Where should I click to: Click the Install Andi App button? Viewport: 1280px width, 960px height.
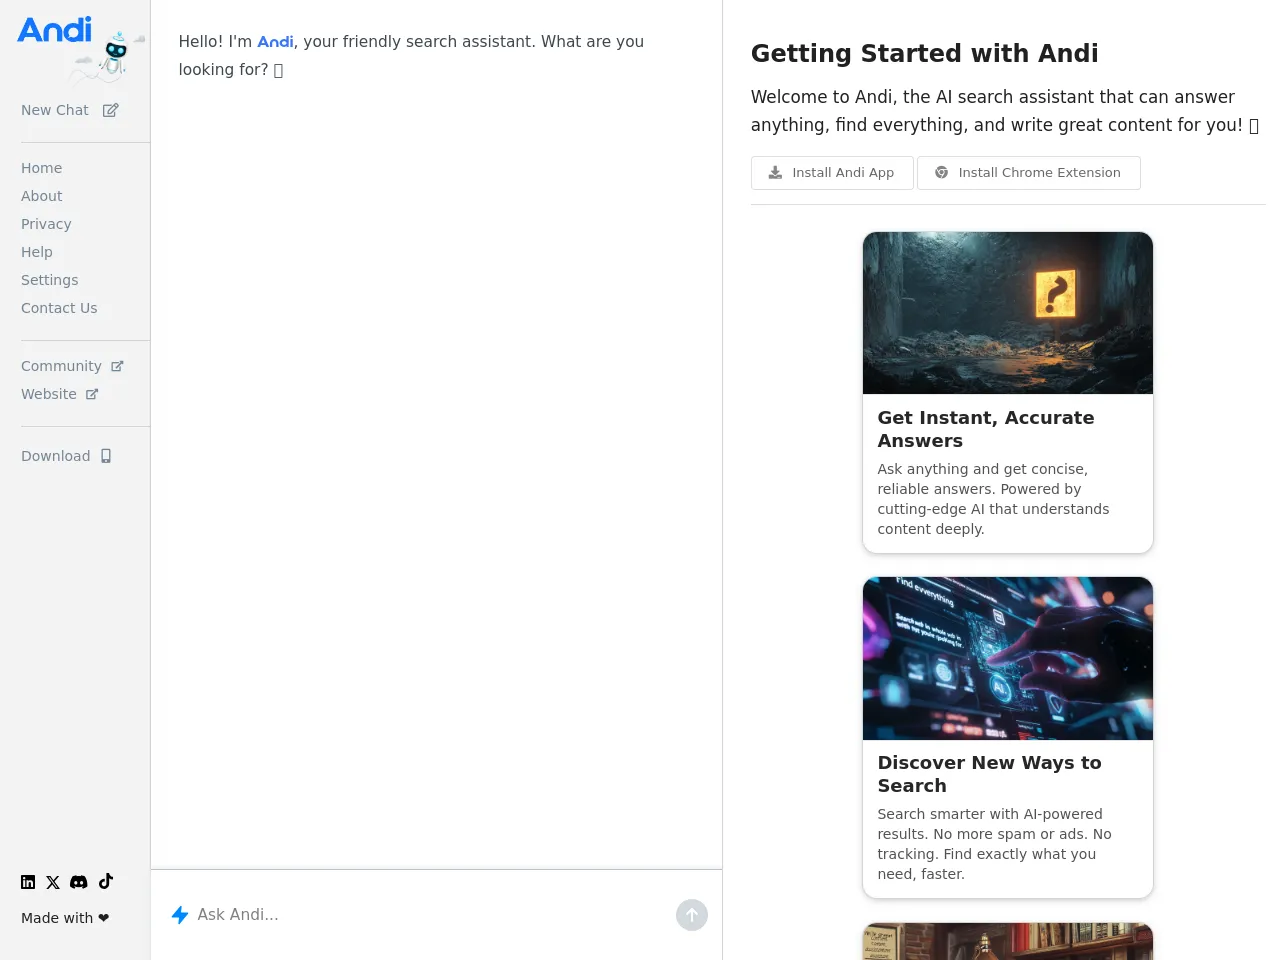831,173
